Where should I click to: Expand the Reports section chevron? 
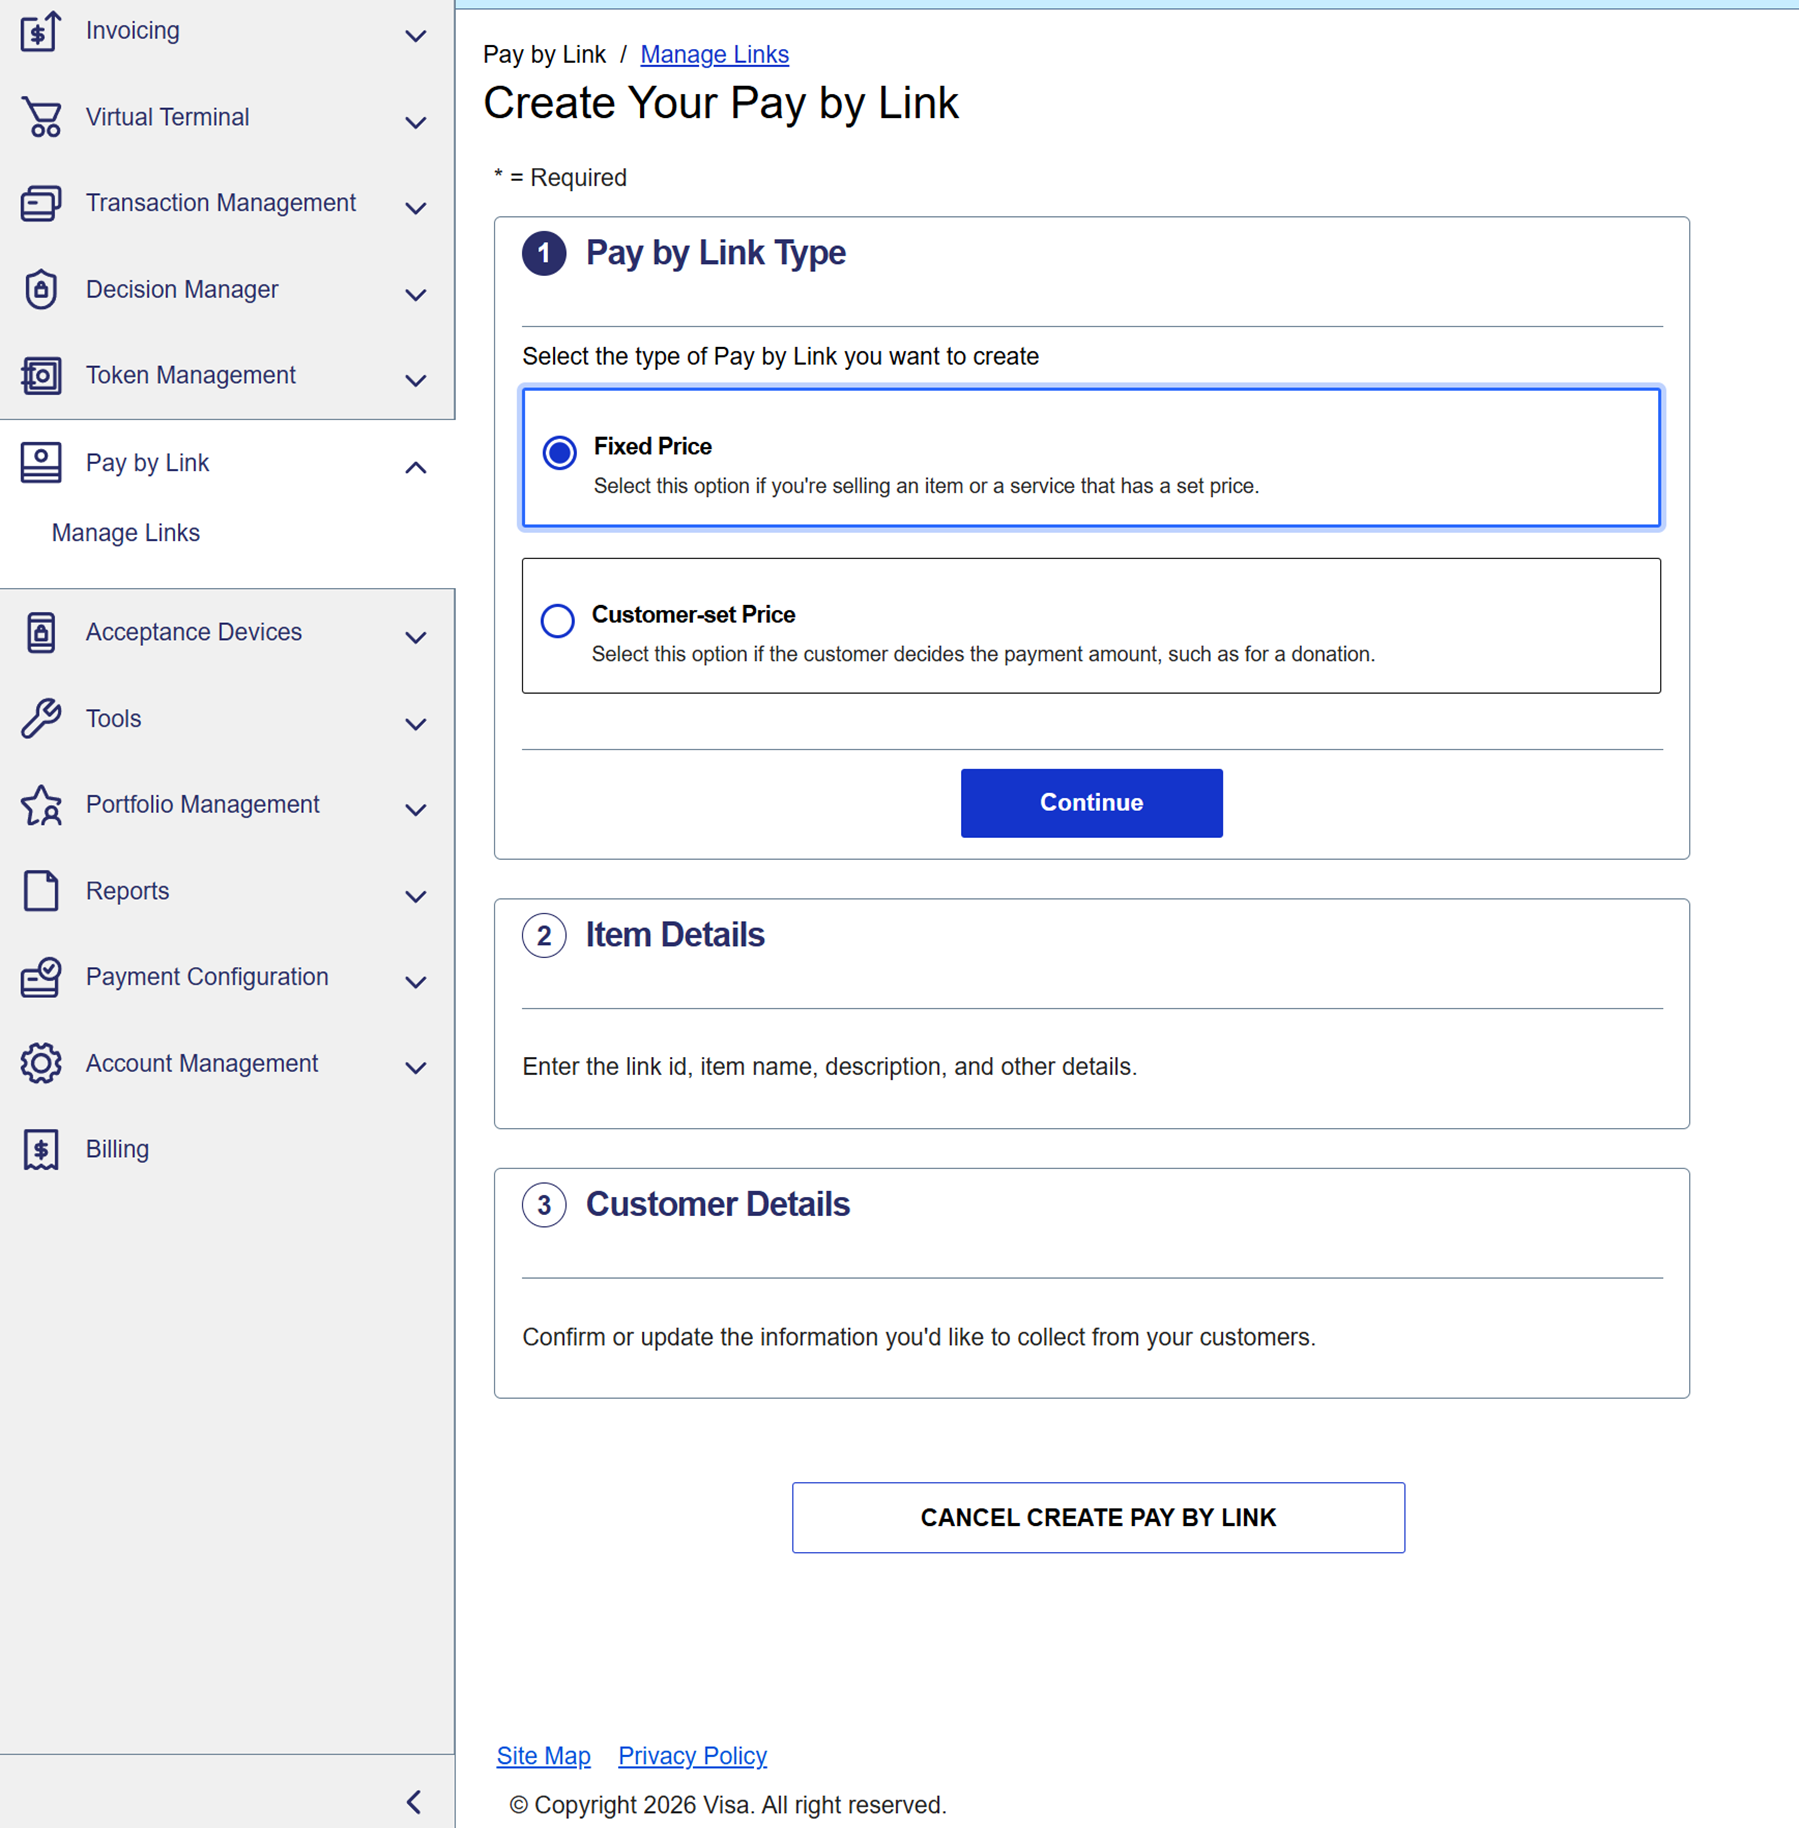tap(415, 896)
